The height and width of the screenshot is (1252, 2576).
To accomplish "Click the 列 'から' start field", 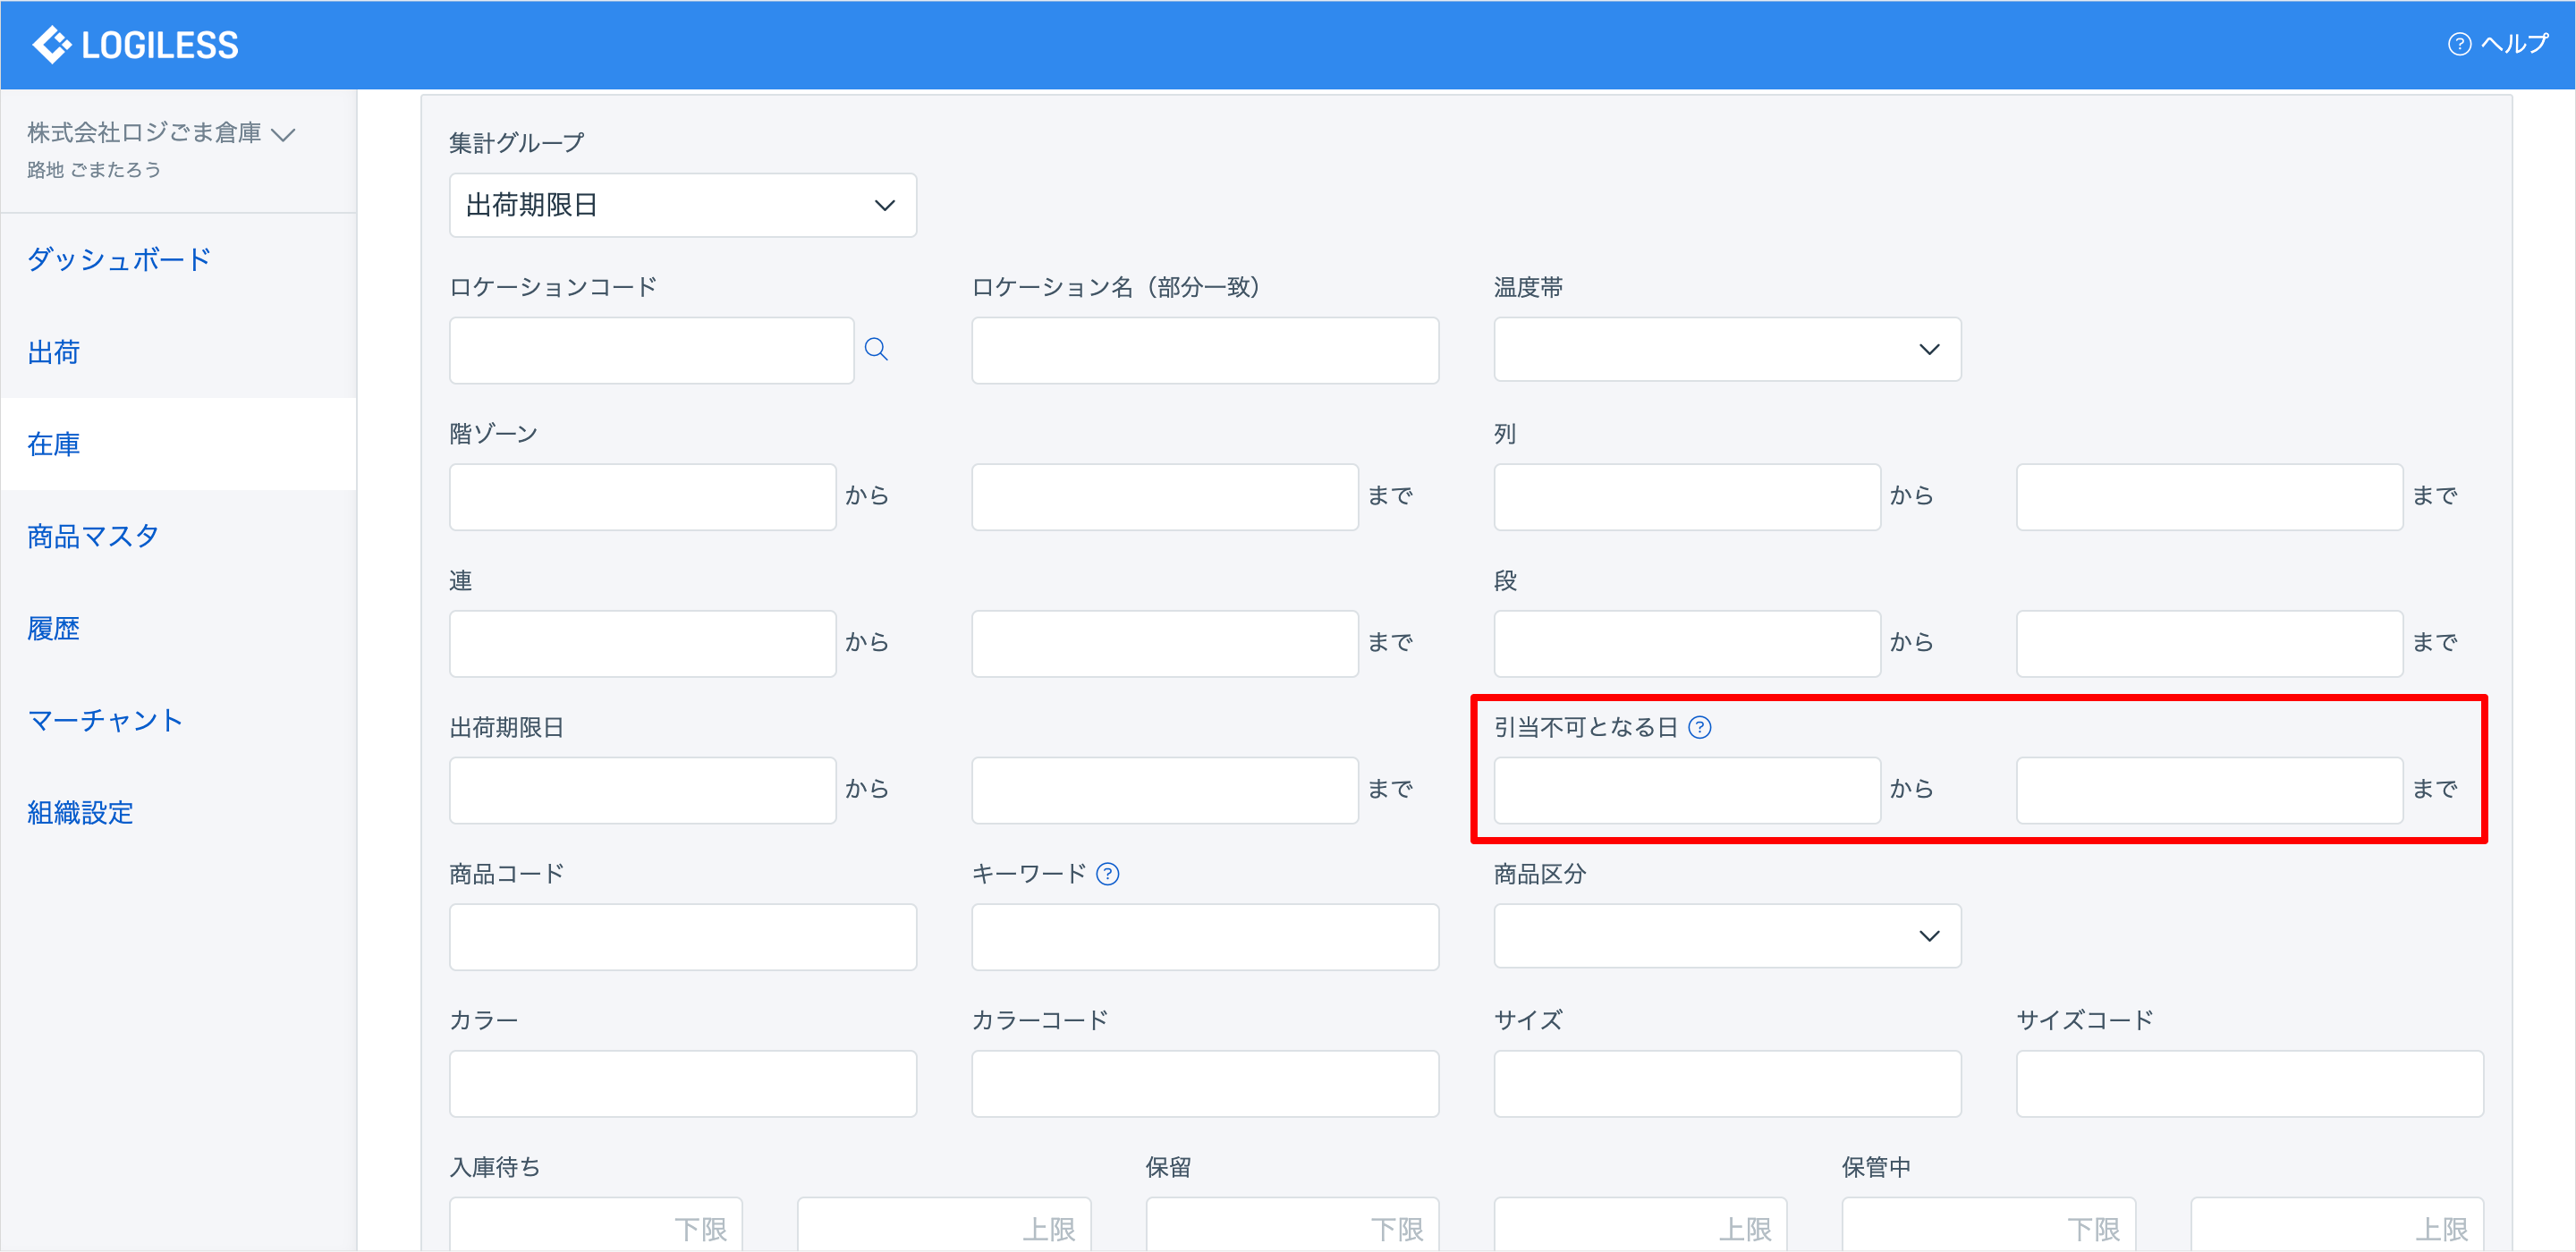I will coord(1687,497).
